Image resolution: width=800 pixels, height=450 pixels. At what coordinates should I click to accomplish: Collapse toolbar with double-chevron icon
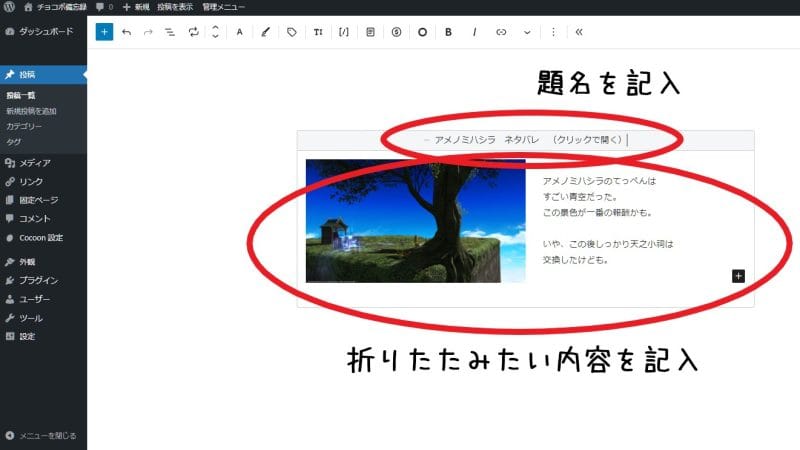(x=579, y=32)
